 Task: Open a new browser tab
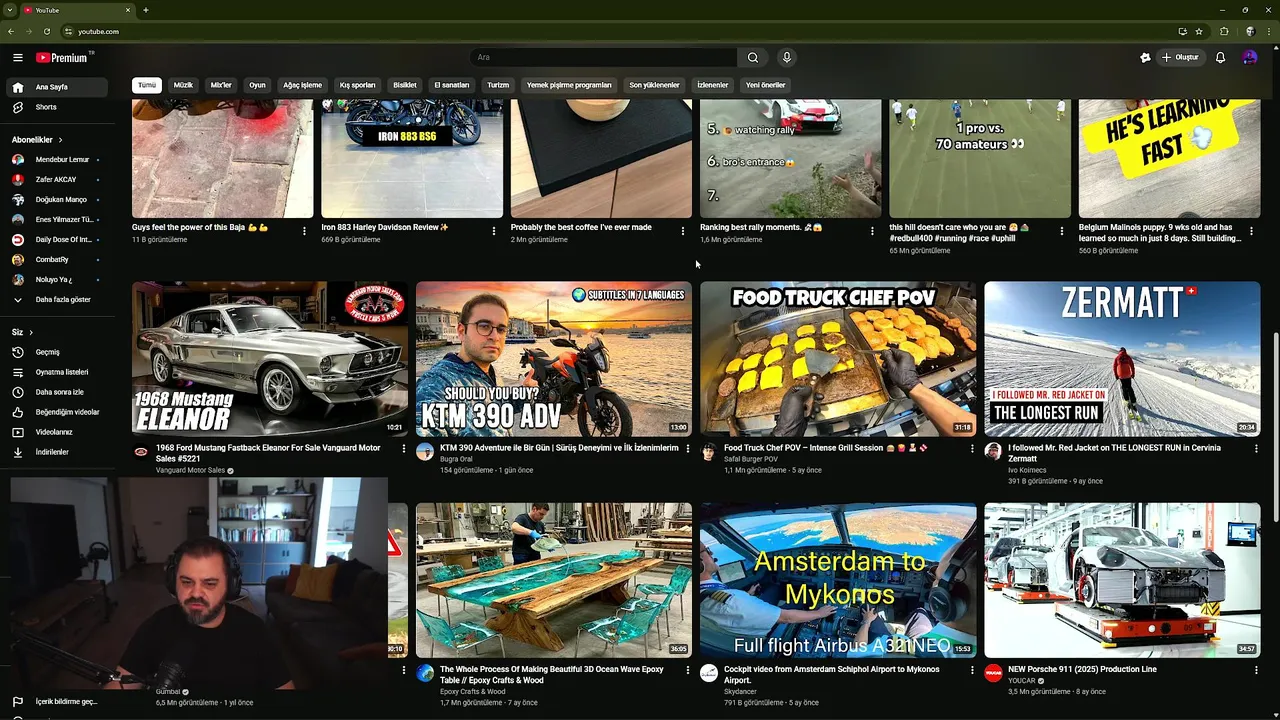(x=146, y=10)
